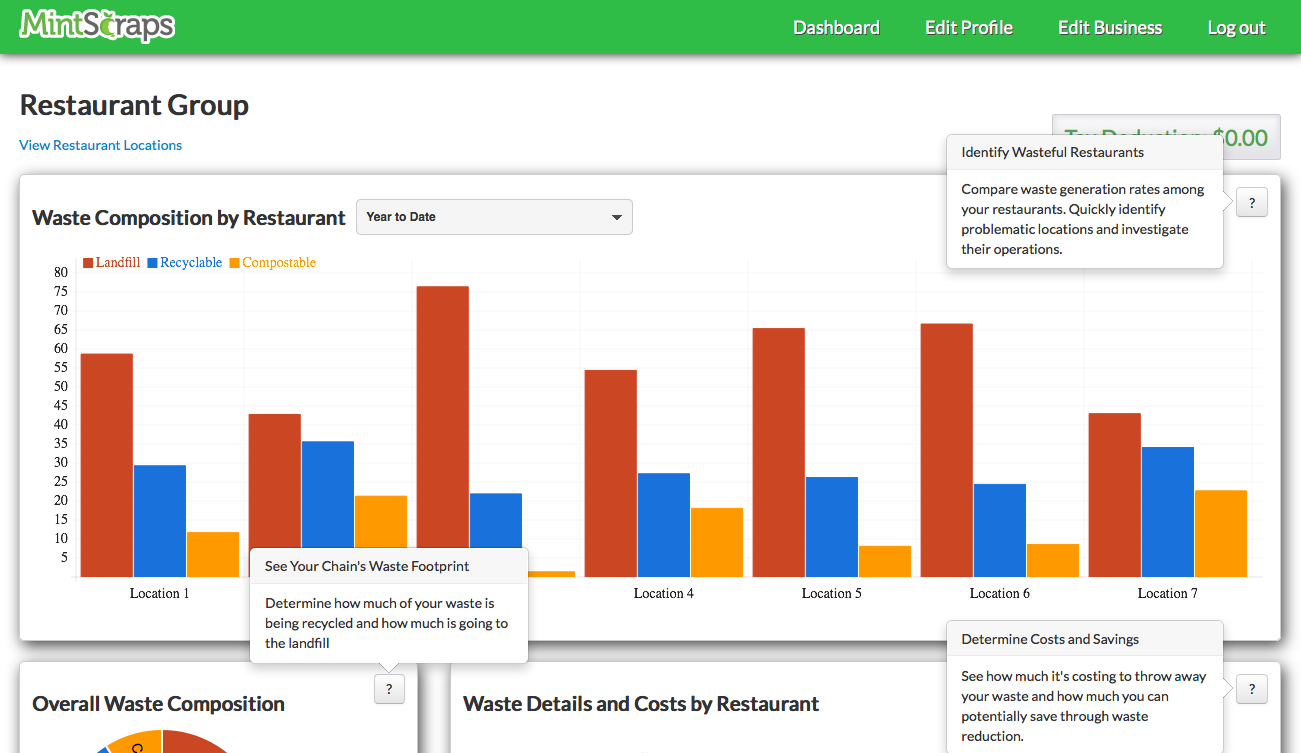Select the Location 6 landfill bar
Image resolution: width=1301 pixels, height=753 pixels.
pyautogui.click(x=947, y=450)
